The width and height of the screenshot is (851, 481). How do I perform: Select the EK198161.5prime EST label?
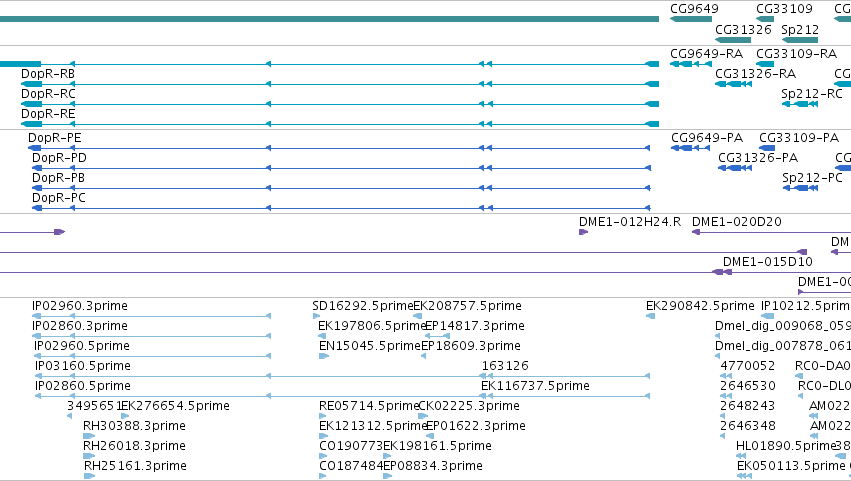pos(437,446)
